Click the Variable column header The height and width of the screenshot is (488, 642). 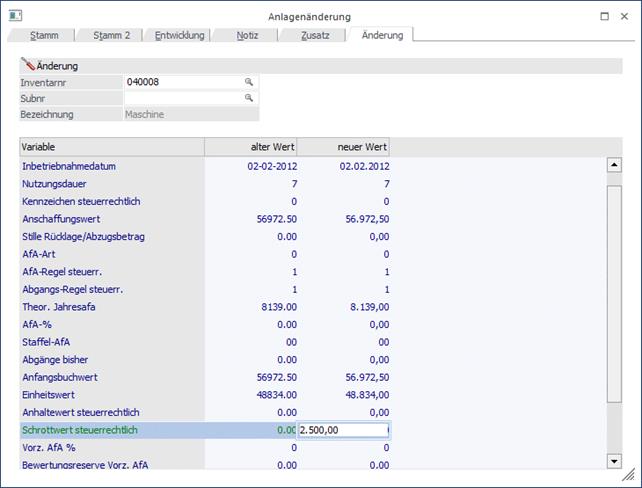pos(112,147)
